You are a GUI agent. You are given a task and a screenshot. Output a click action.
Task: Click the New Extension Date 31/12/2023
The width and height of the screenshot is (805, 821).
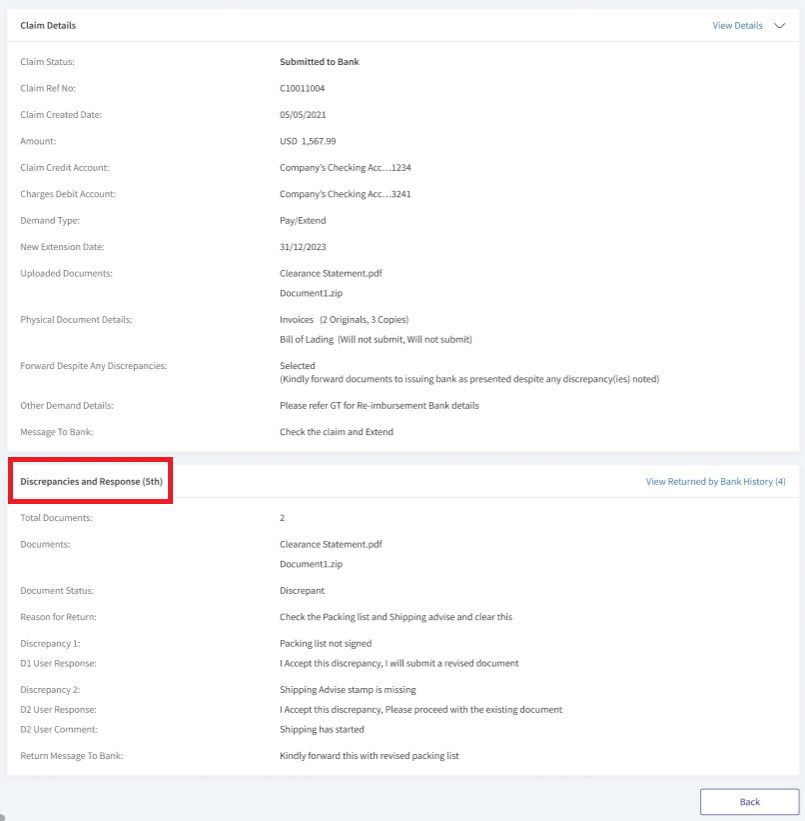pos(303,247)
